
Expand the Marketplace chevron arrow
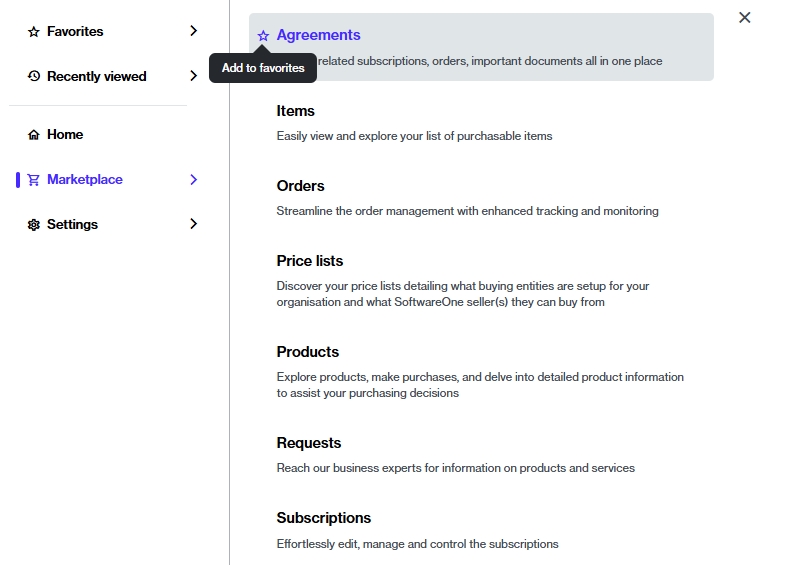coord(193,180)
